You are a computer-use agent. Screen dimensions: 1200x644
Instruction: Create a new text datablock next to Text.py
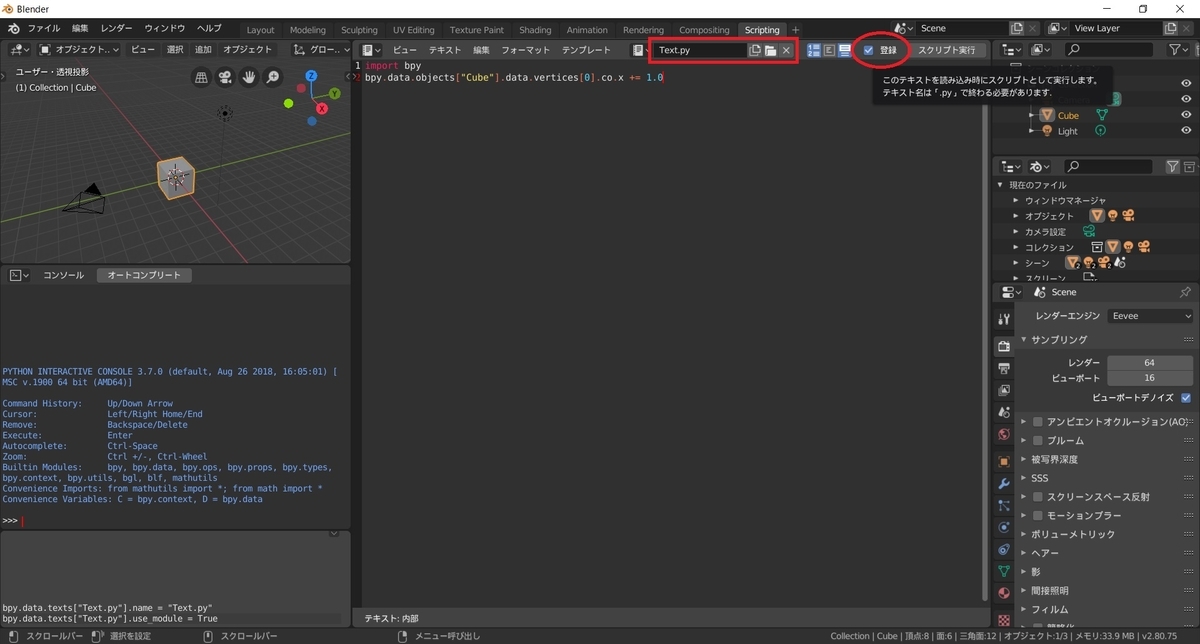coord(756,50)
